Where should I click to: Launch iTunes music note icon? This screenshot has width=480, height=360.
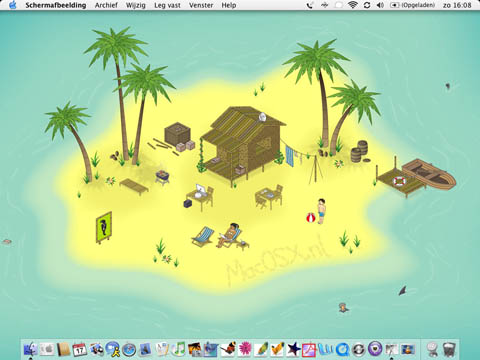pos(179,349)
